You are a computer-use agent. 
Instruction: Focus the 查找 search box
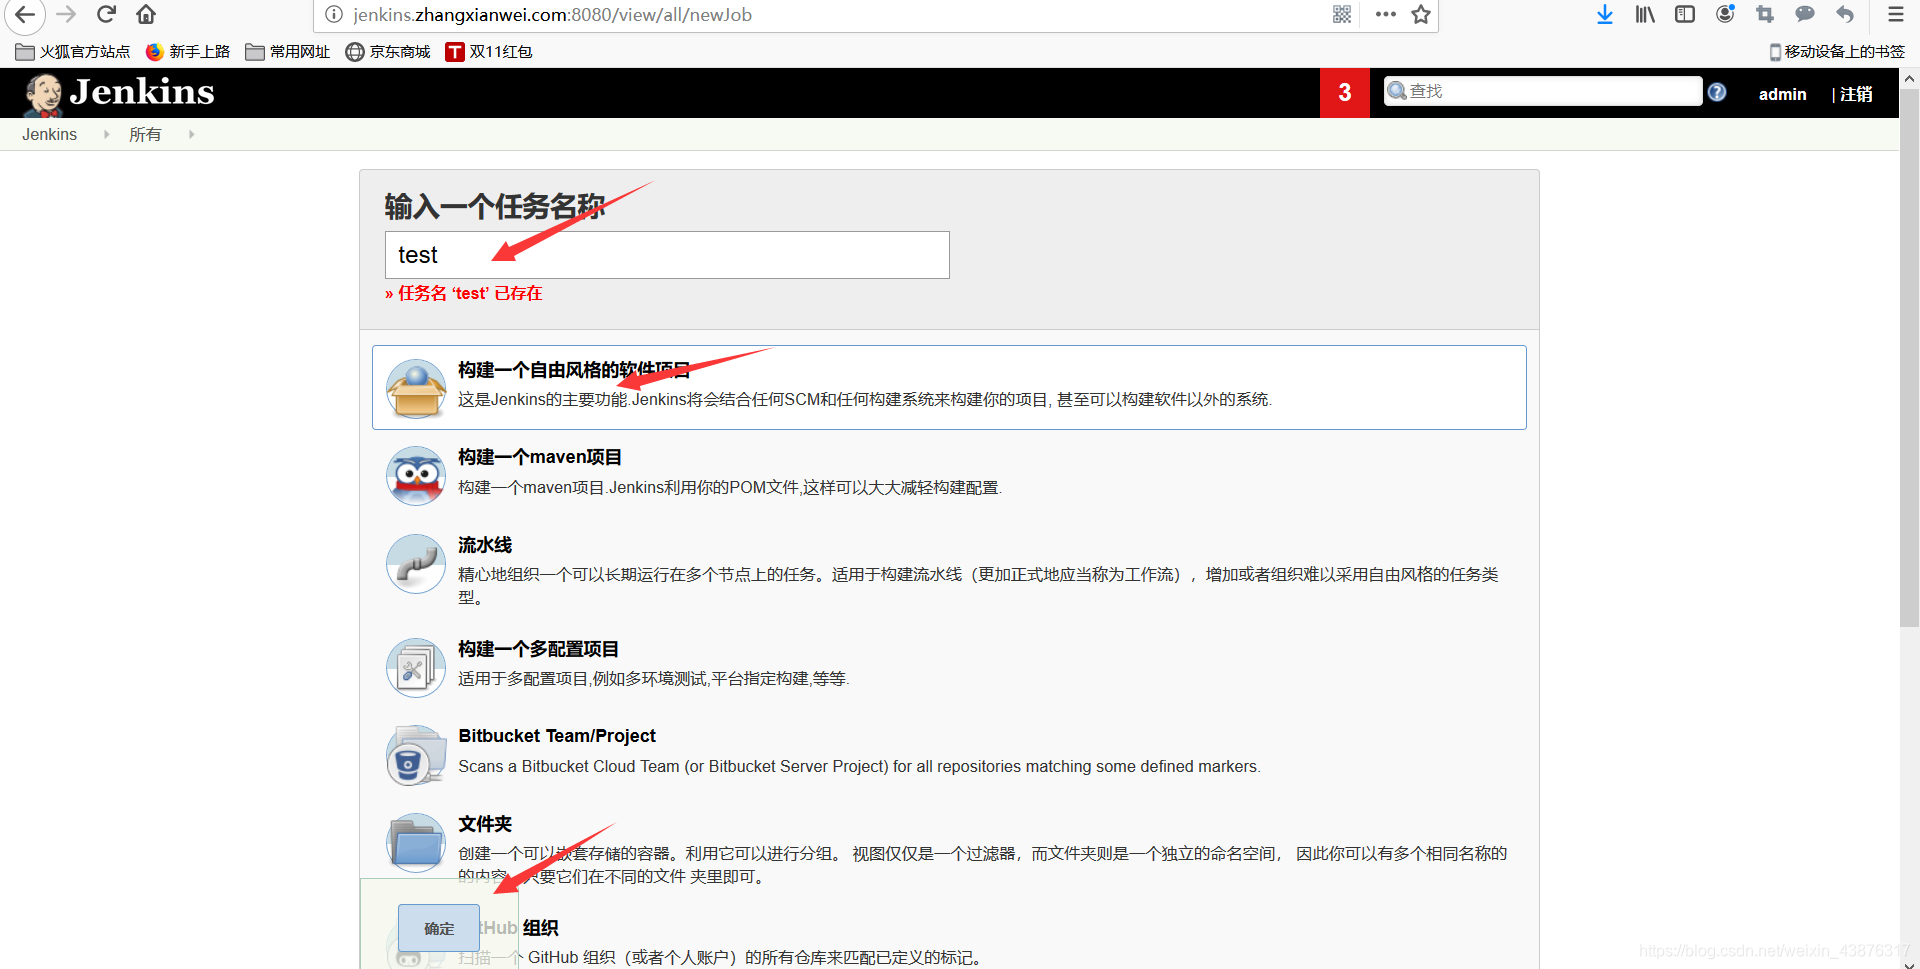[x=1543, y=91]
